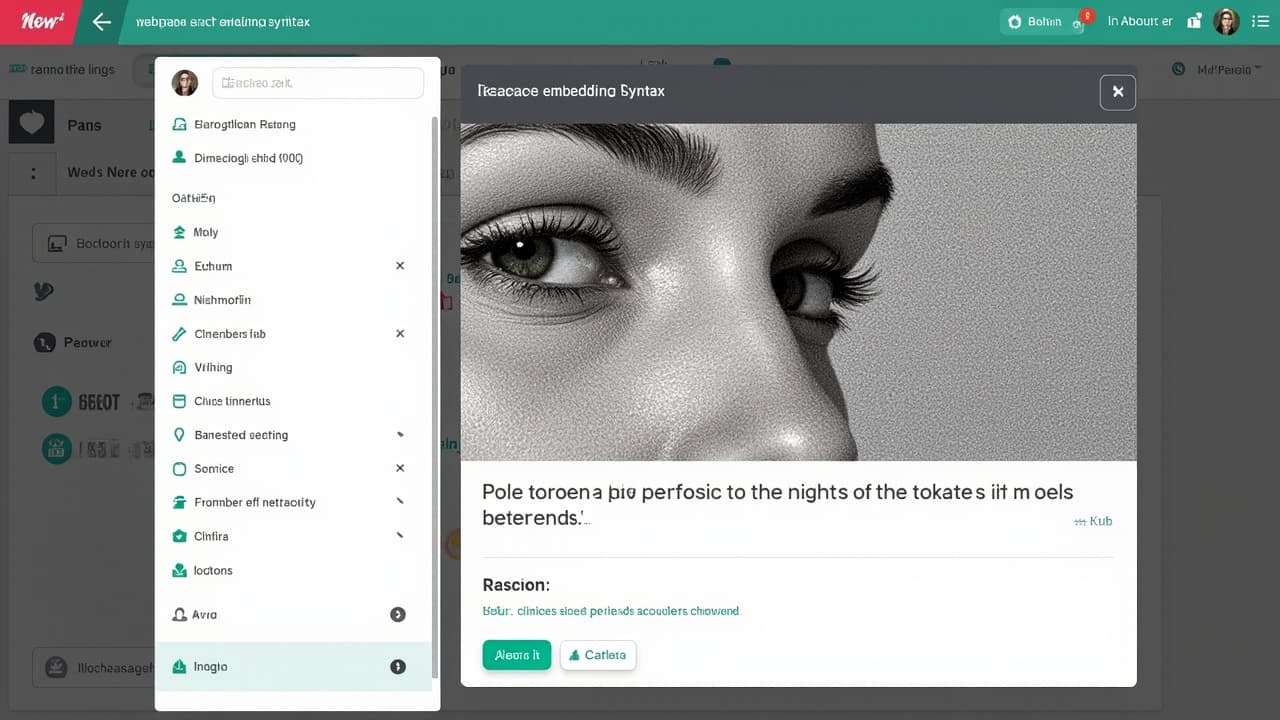This screenshot has height=720, width=1280.
Task: Open the Avra arrow button
Action: (397, 615)
